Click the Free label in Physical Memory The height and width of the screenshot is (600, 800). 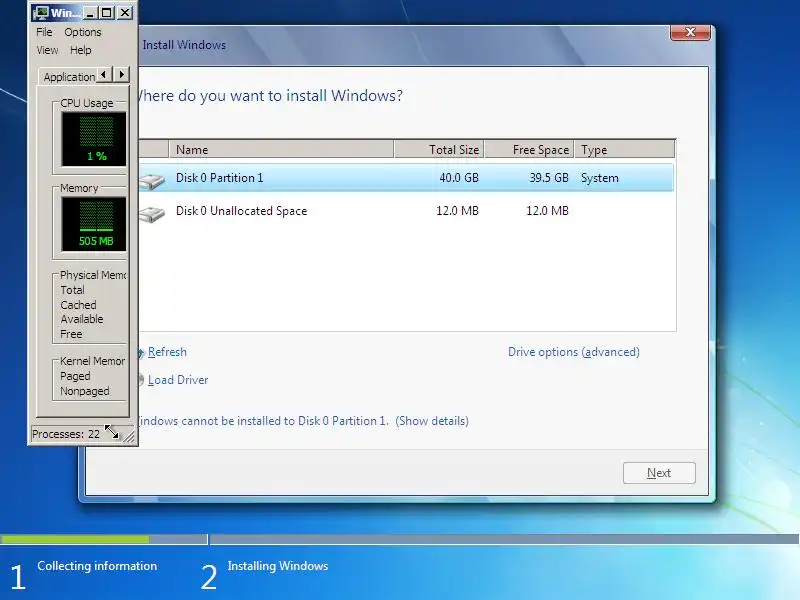coord(71,334)
